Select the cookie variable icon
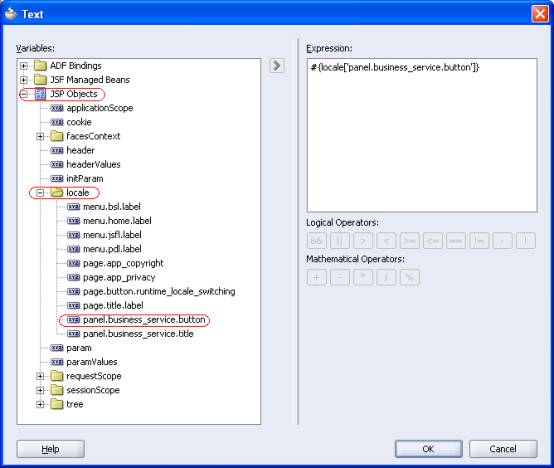554x468 pixels. pyautogui.click(x=57, y=122)
